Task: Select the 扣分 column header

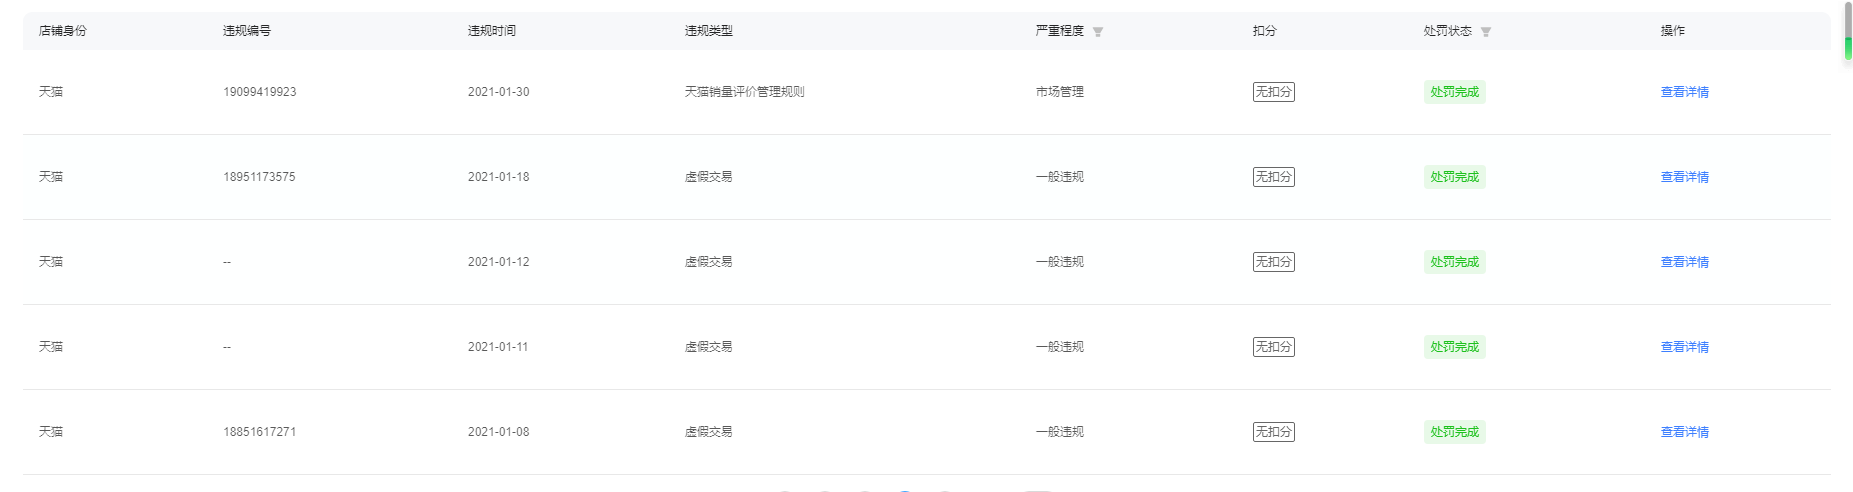Action: [x=1265, y=31]
